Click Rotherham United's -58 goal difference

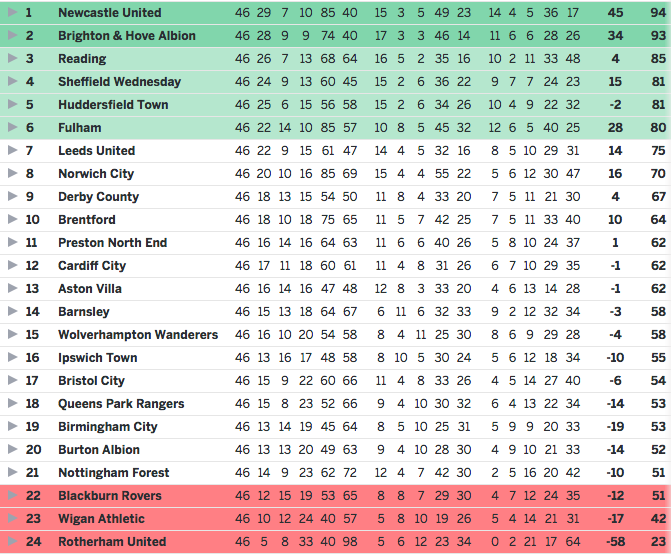tap(615, 542)
